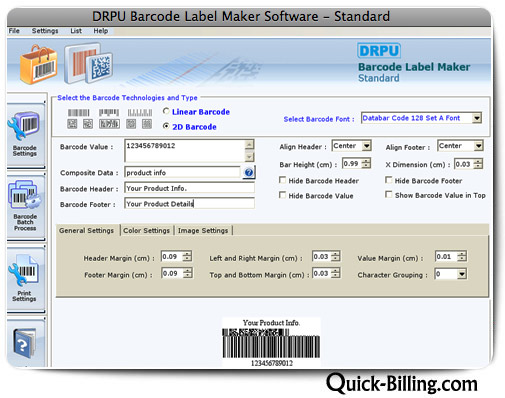This screenshot has height=398, width=505.
Task: Click the "123456789012" text under the barcode
Action: tap(272, 363)
